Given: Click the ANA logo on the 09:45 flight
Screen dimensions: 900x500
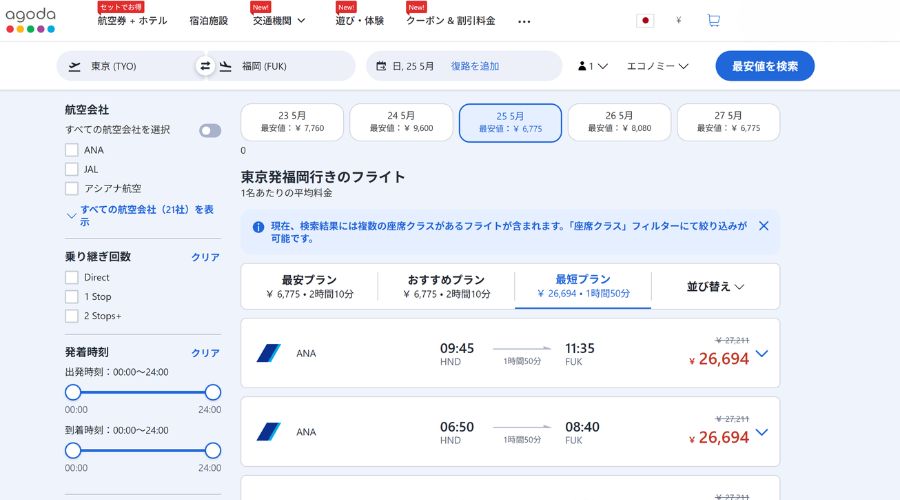Looking at the screenshot, I should [269, 353].
